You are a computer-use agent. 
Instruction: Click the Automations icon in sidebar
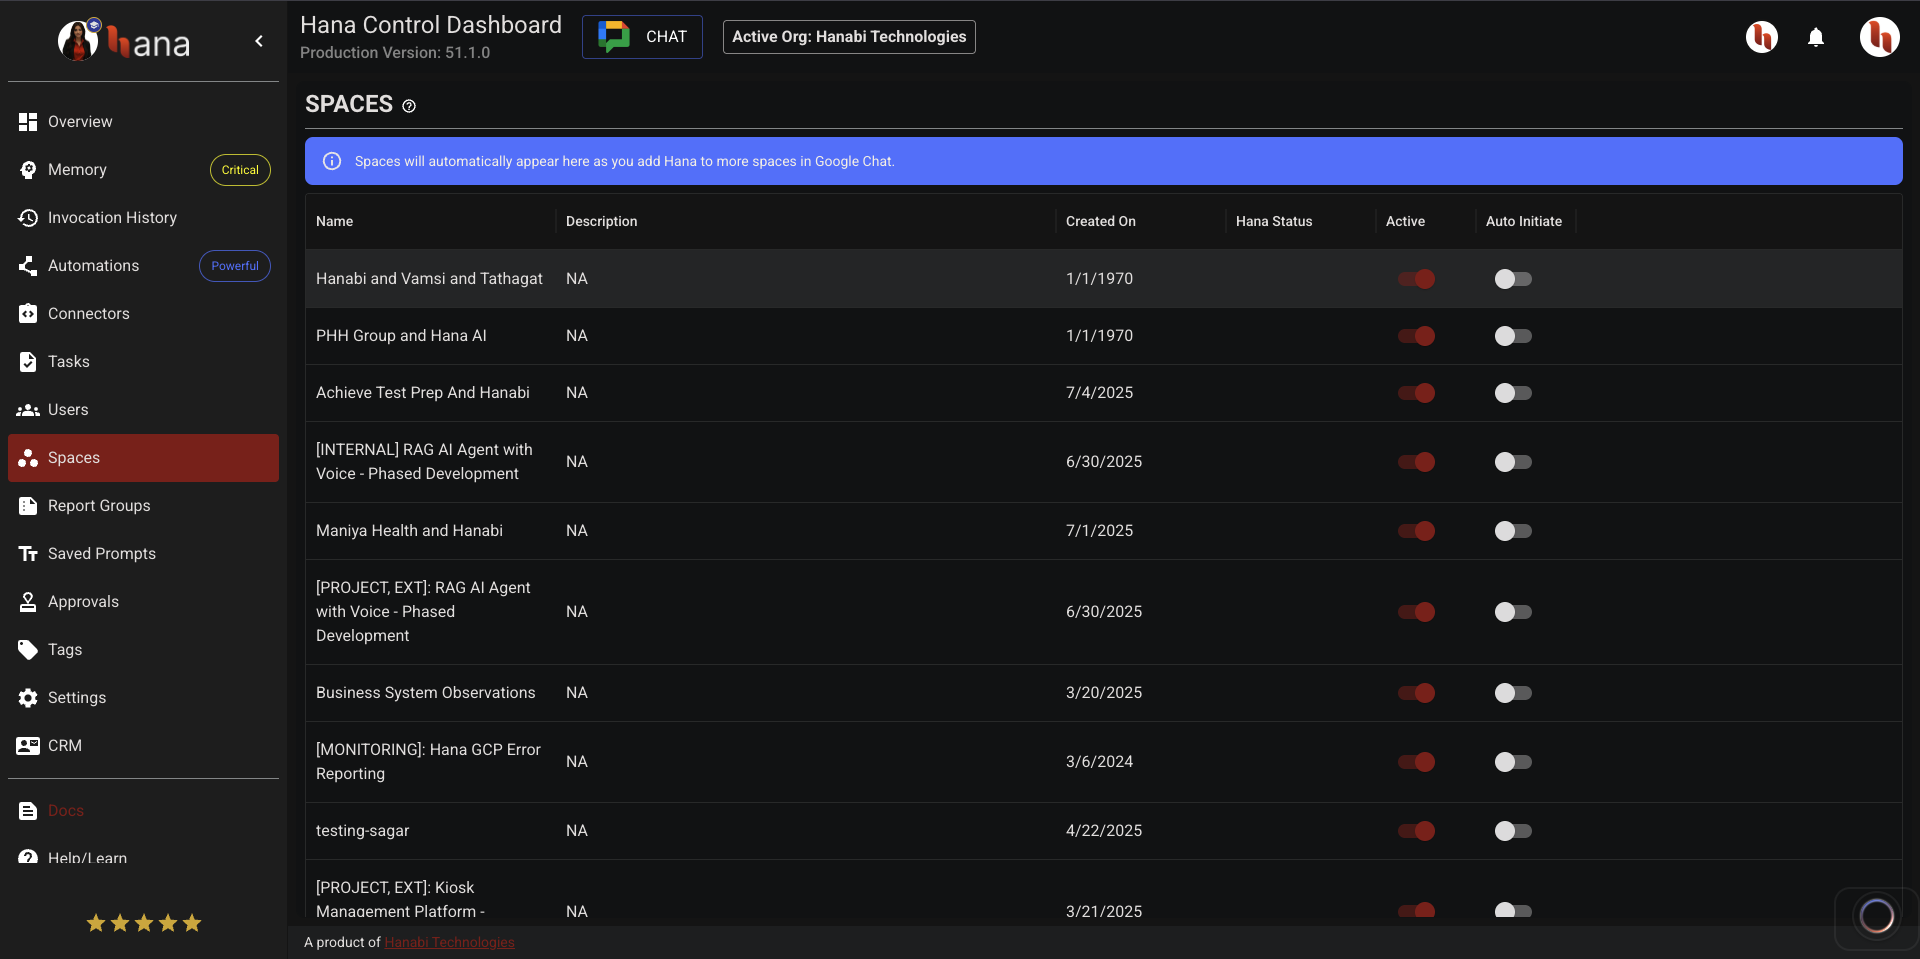pyautogui.click(x=28, y=266)
